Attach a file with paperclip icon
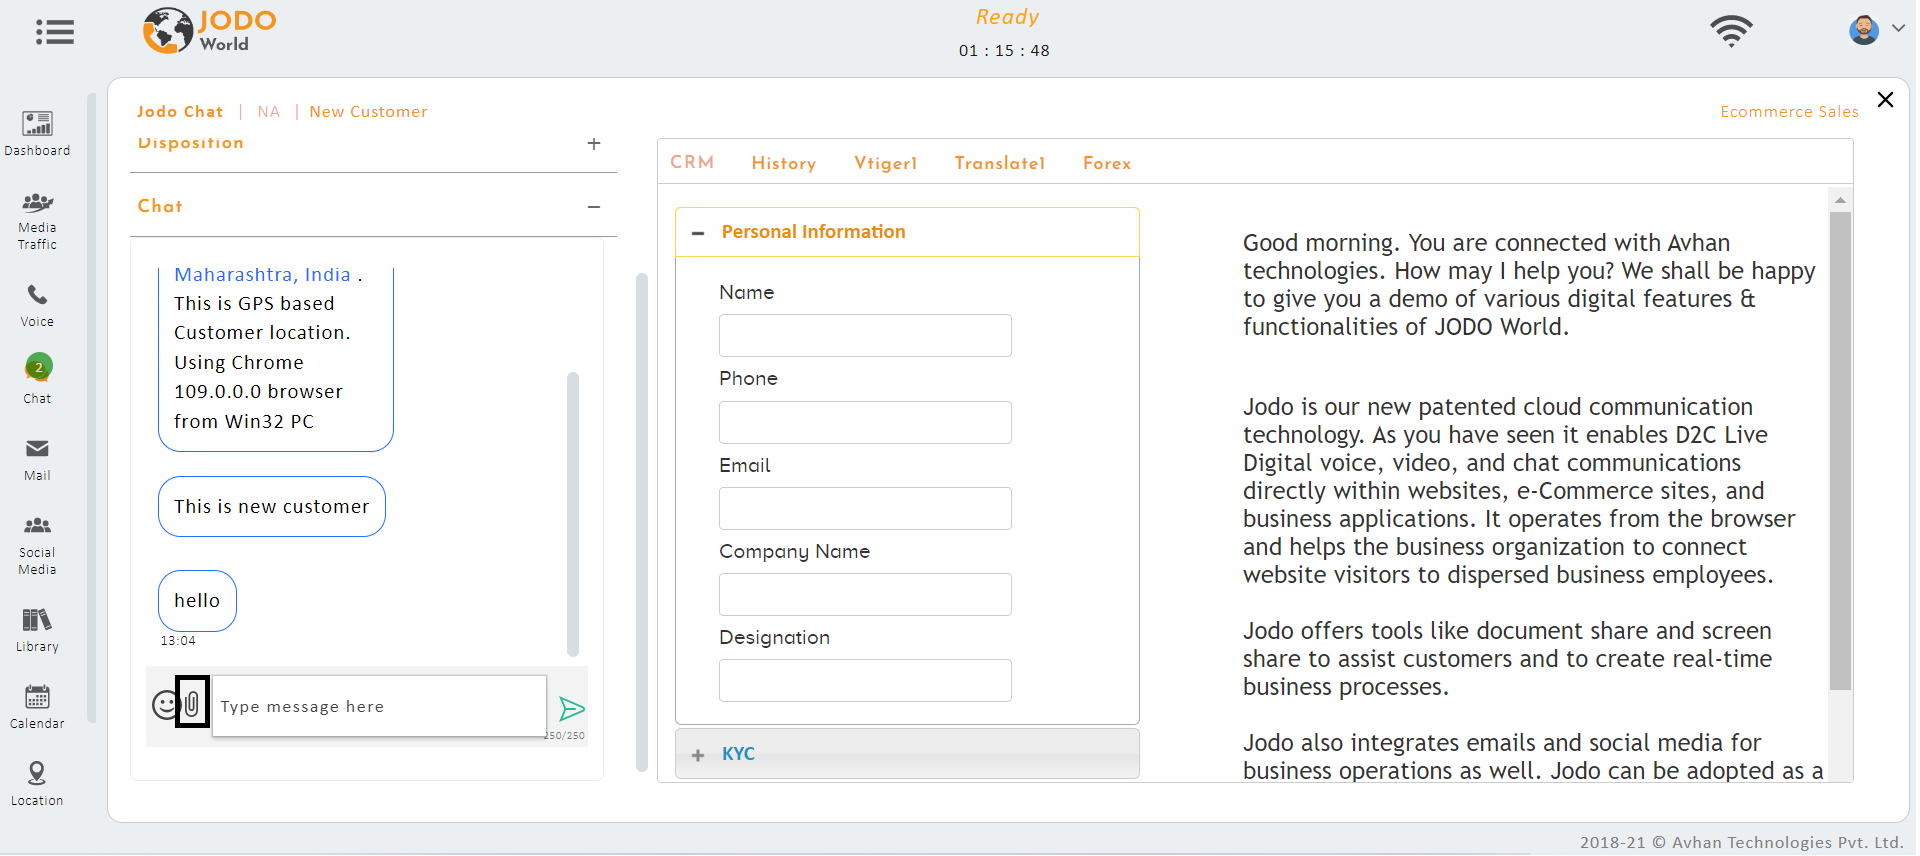Screen dimensions: 1920x856 (192, 702)
